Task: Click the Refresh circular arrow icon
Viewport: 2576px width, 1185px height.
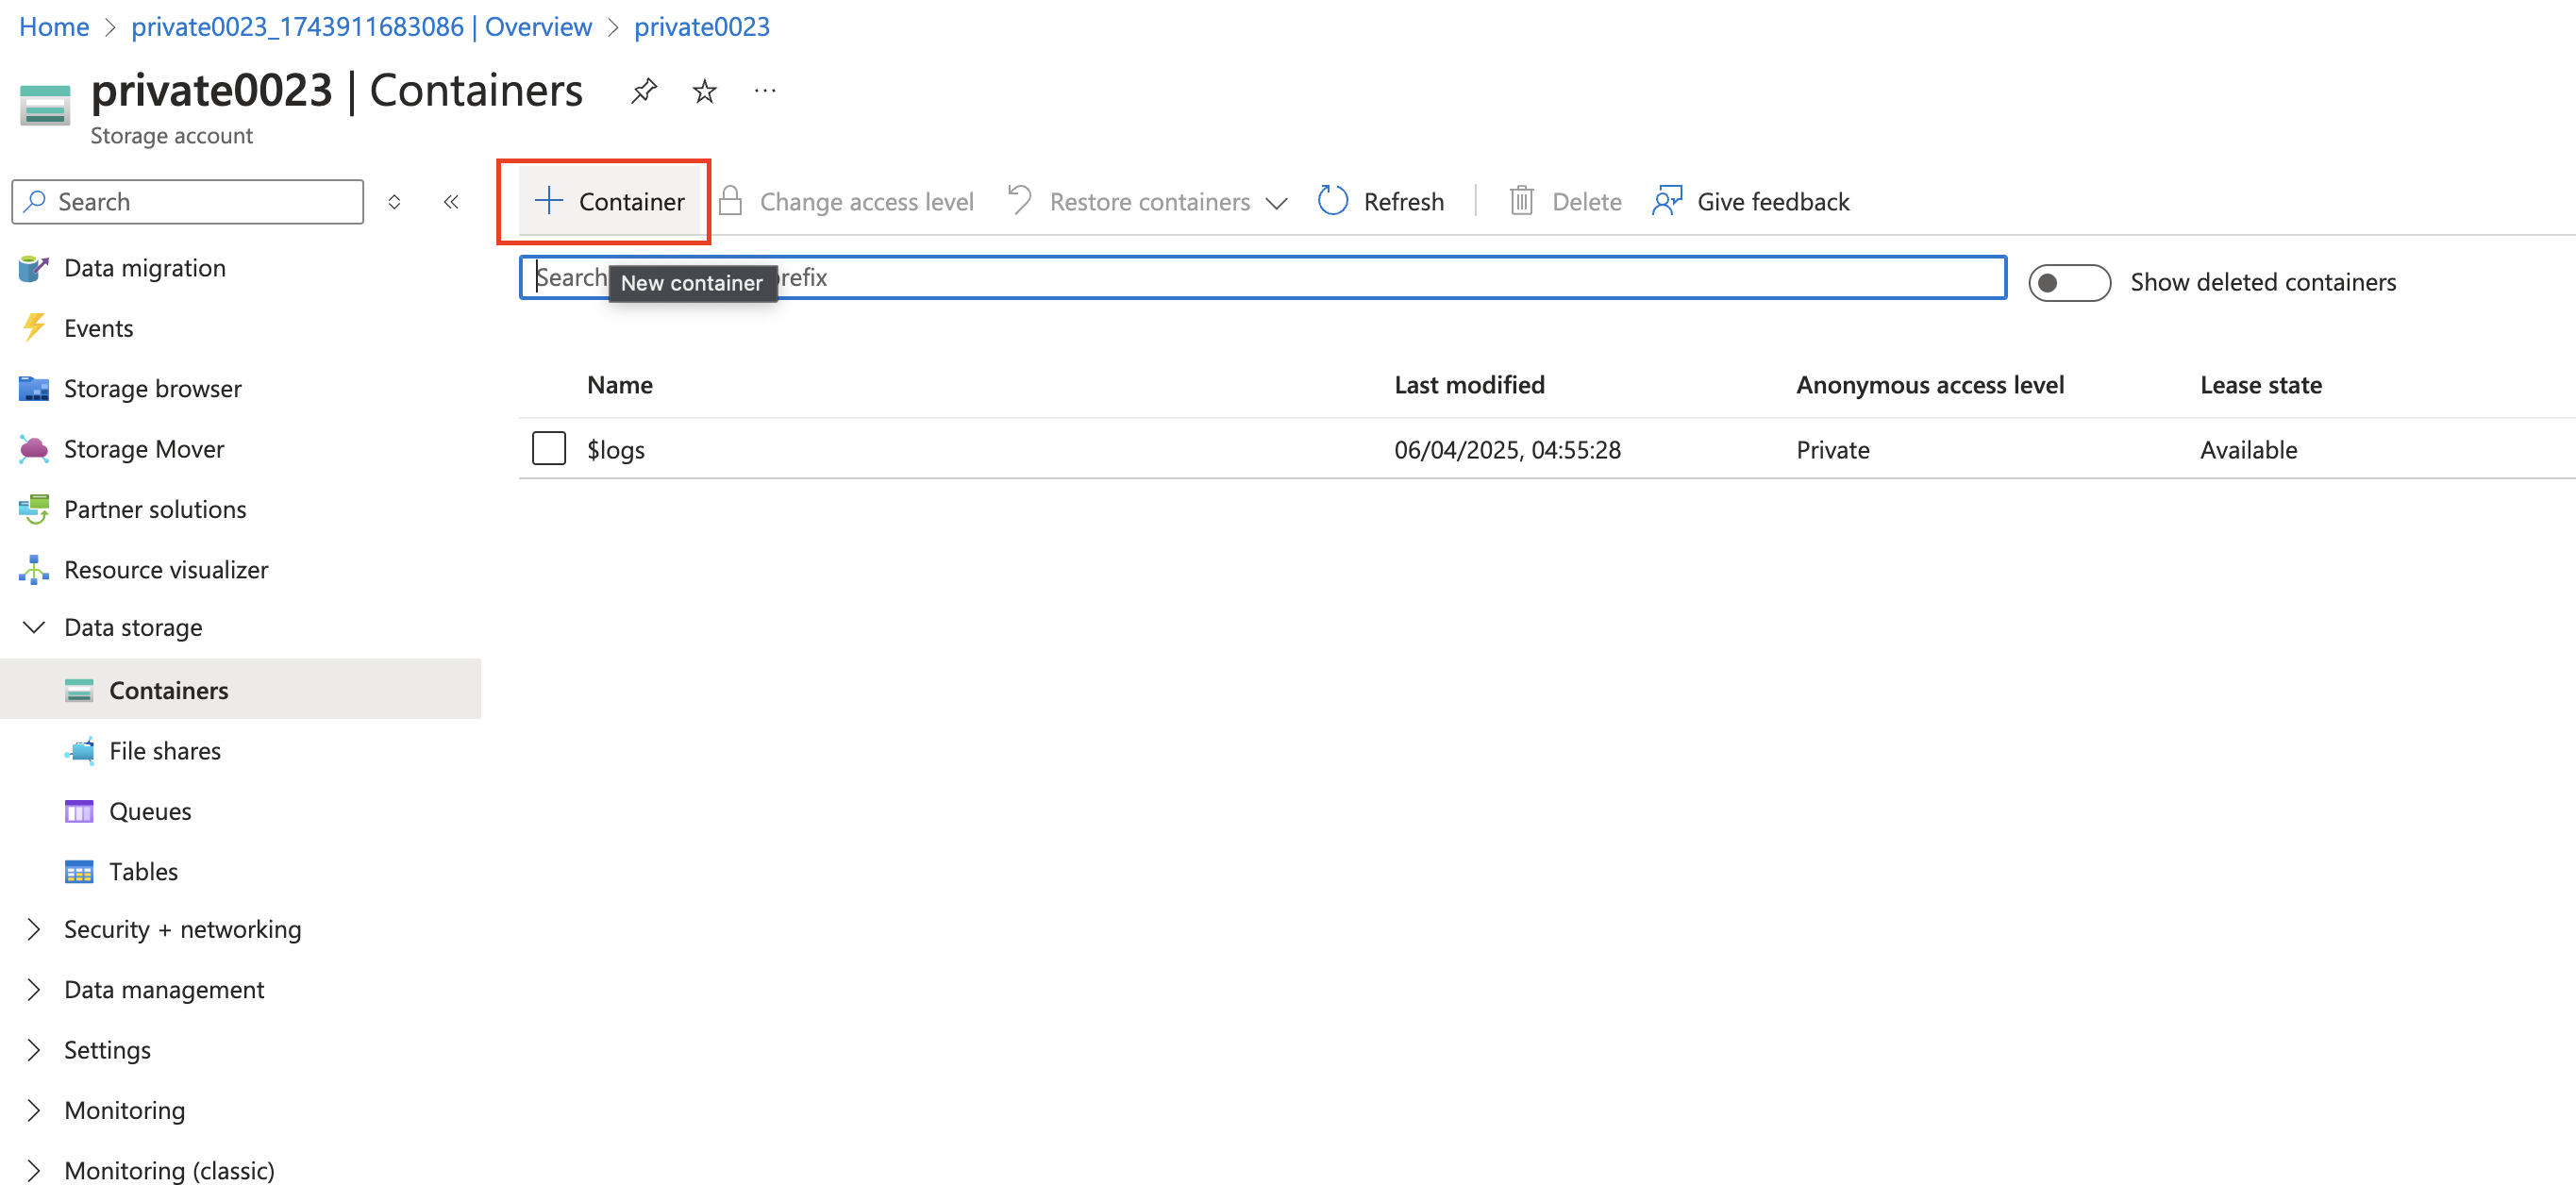Action: [1333, 201]
